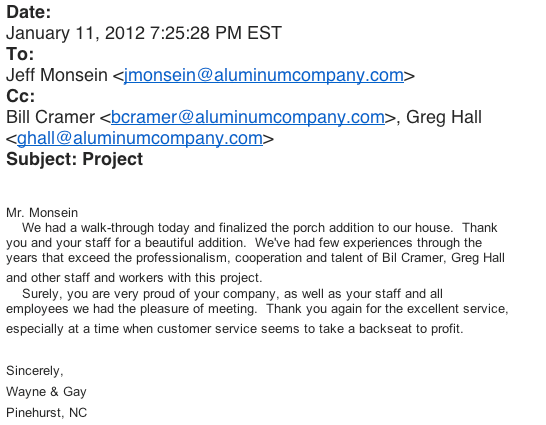Viewport: 546px width, 425px height.
Task: Click the recipient name Jeff Monsein
Action: coord(57,75)
